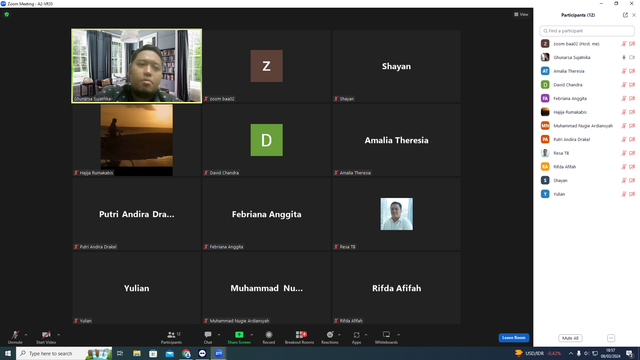Click USD/IDR taskbar widget

[x=538, y=353]
